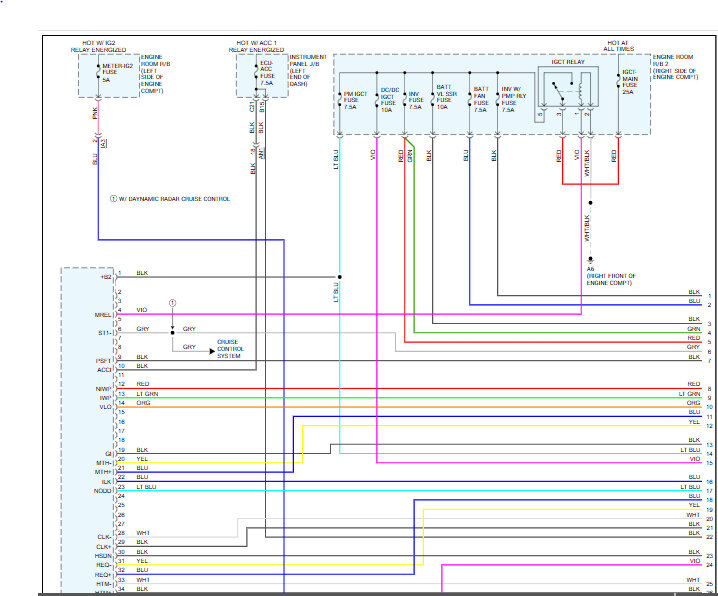Select the BATT FAN FUSE 7.5A label
The width and height of the screenshot is (718, 596).
pos(481,99)
